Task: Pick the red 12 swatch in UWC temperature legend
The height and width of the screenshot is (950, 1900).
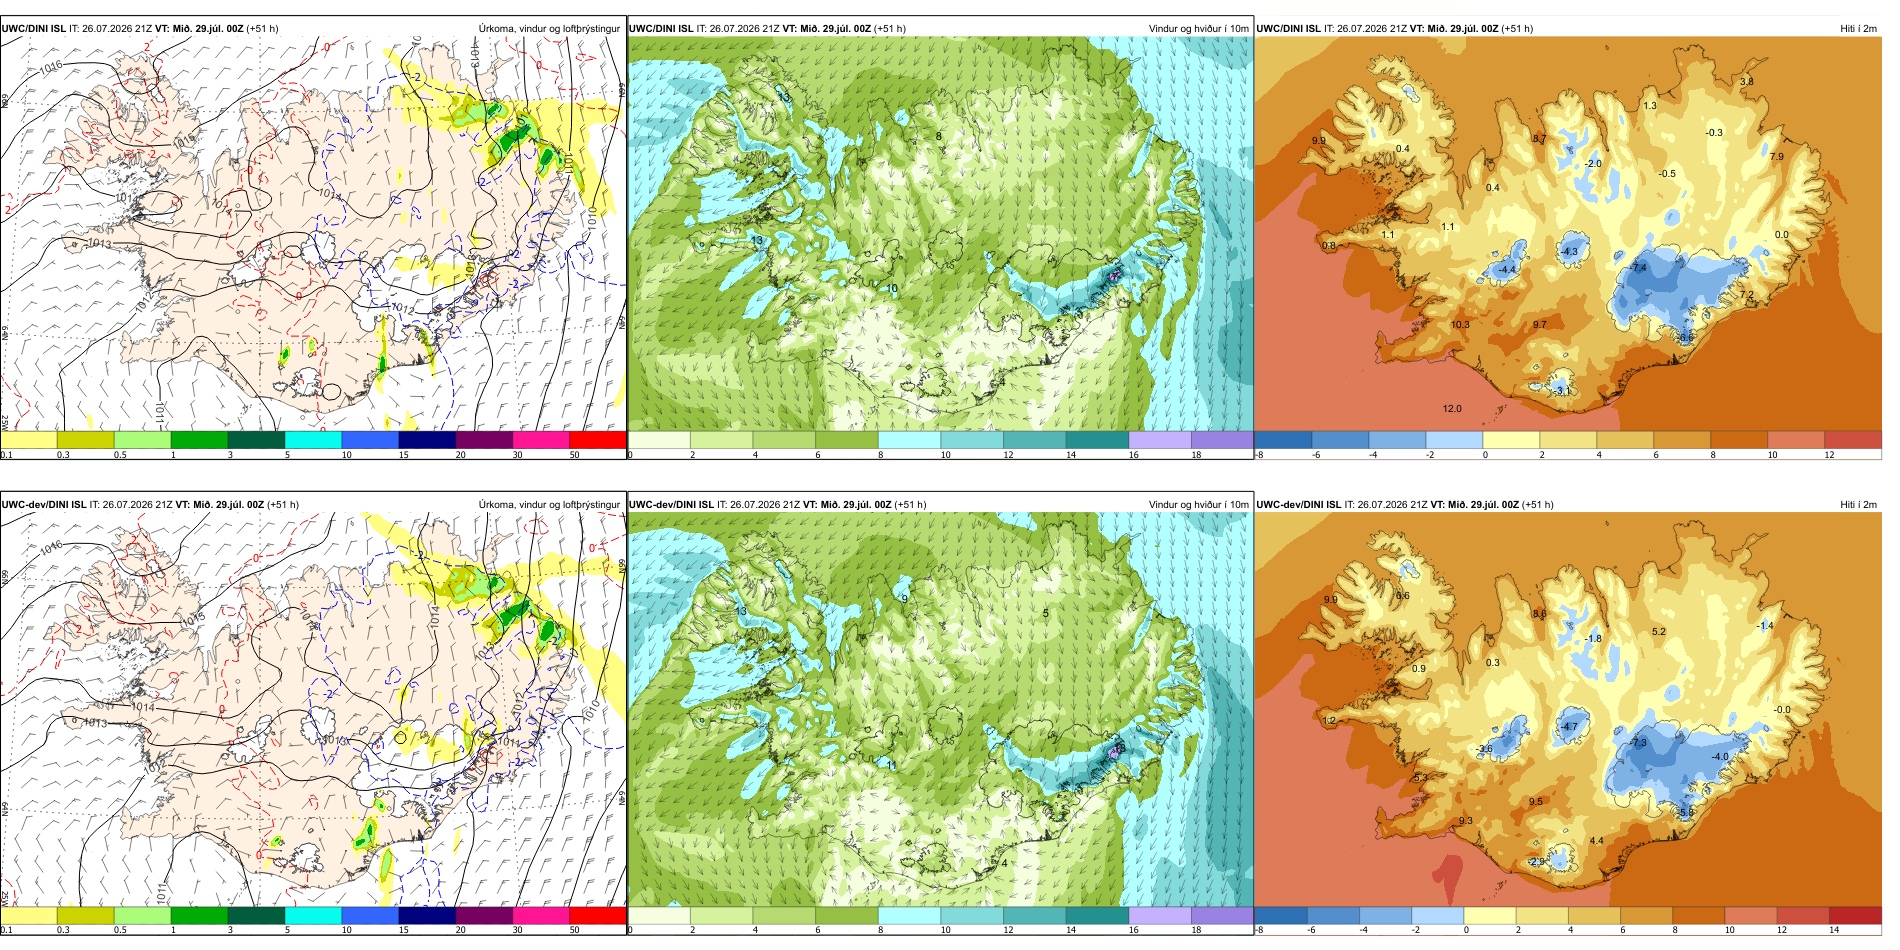Action: click(x=1853, y=440)
